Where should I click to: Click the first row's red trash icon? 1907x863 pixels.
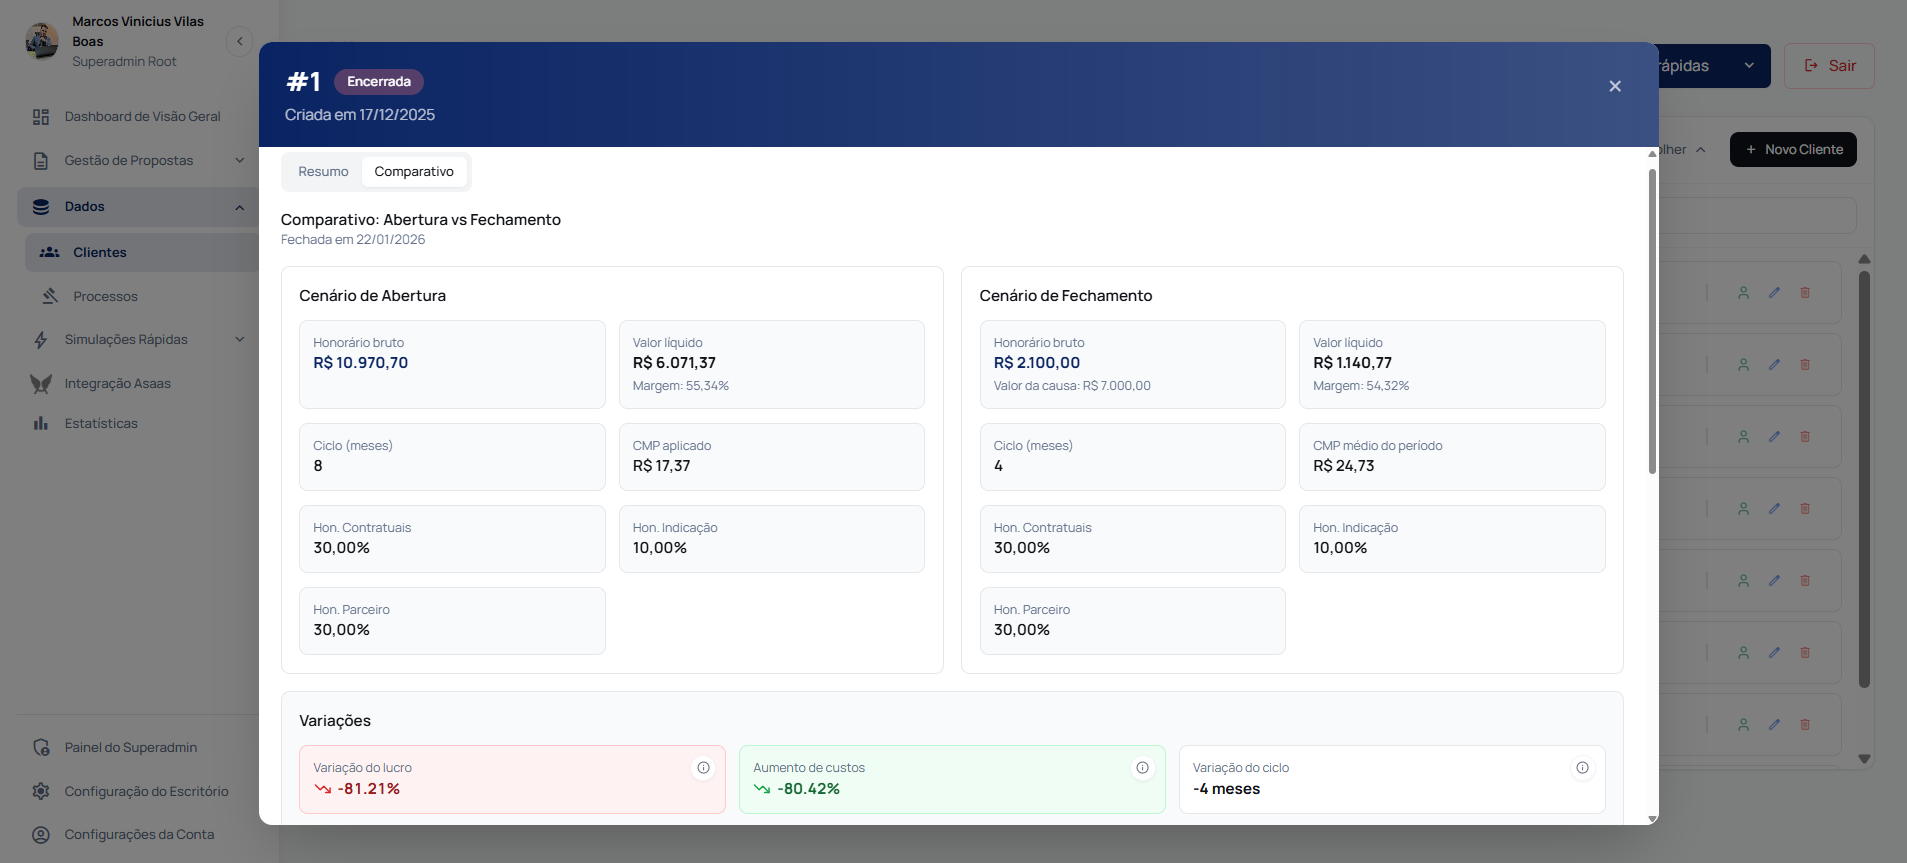pos(1805,293)
